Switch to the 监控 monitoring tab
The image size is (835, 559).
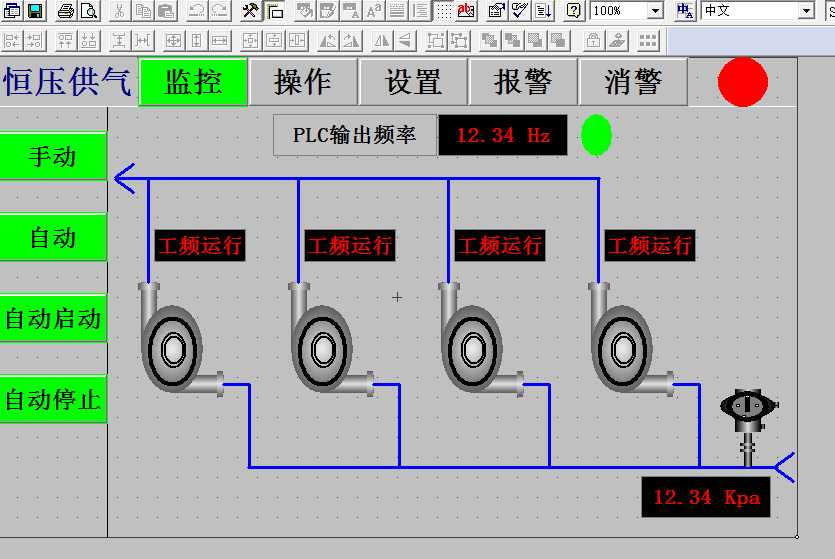[193, 82]
